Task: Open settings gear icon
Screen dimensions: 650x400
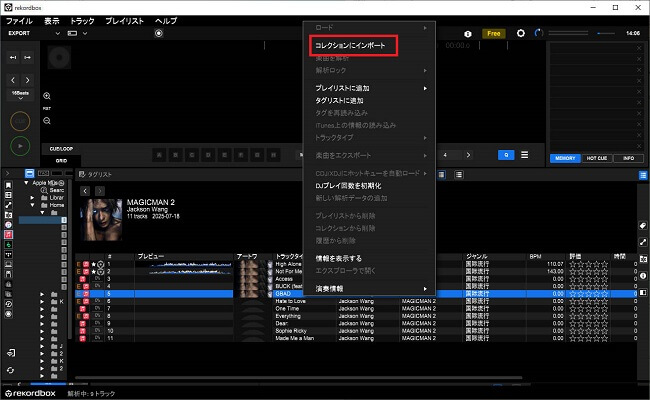Action: tap(521, 33)
